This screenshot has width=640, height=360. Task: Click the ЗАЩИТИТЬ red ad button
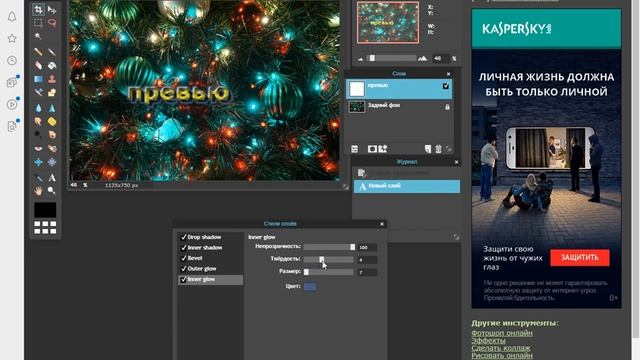pos(580,258)
